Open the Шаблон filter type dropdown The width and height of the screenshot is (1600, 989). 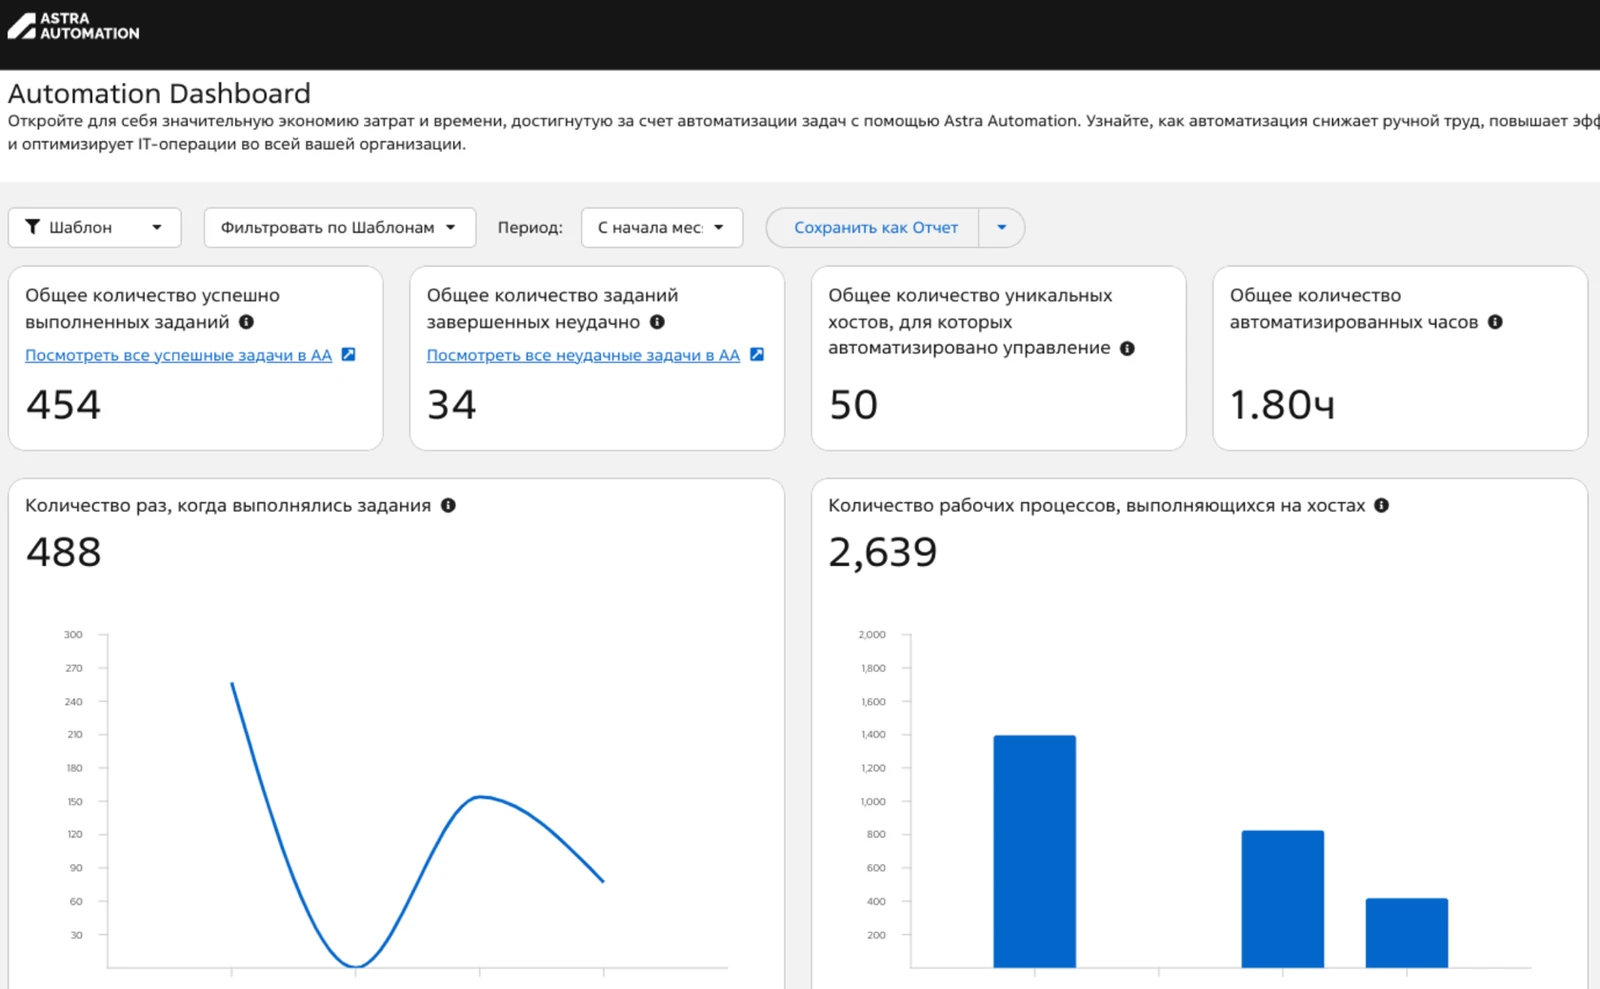[x=95, y=227]
